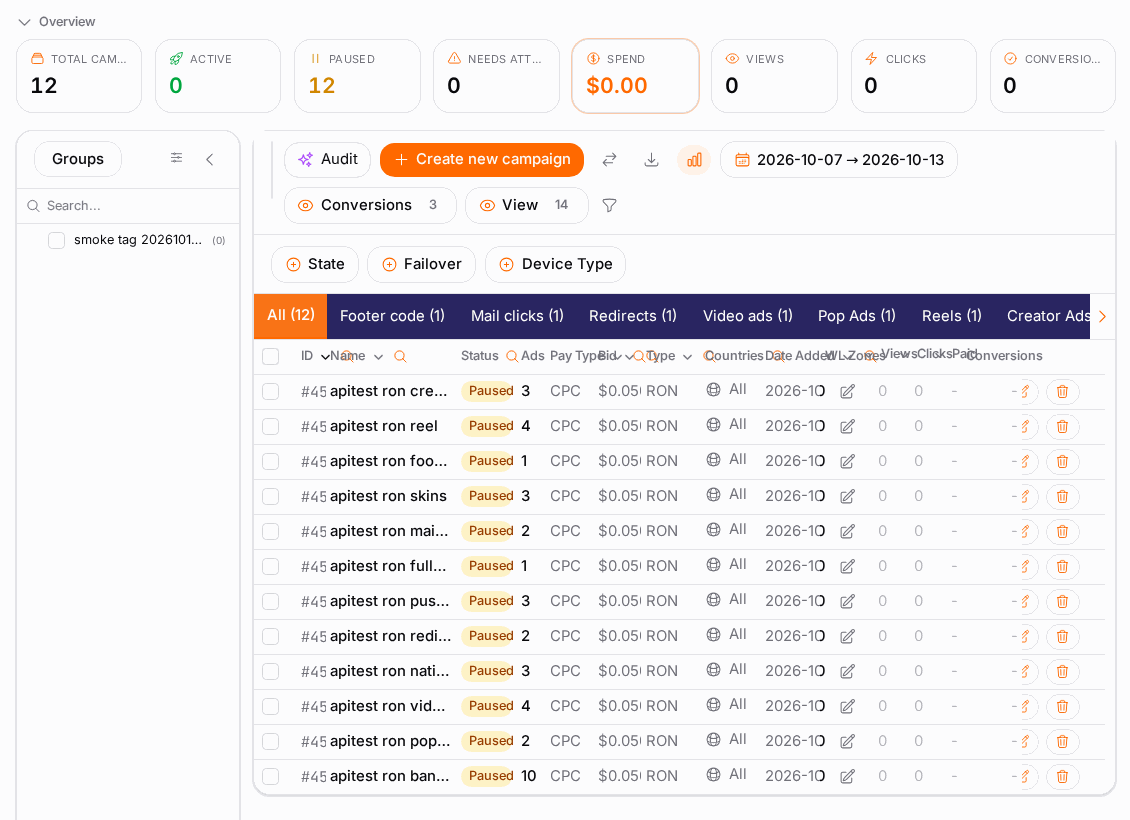Delete apitest ron ban... trash icon

1062,777
